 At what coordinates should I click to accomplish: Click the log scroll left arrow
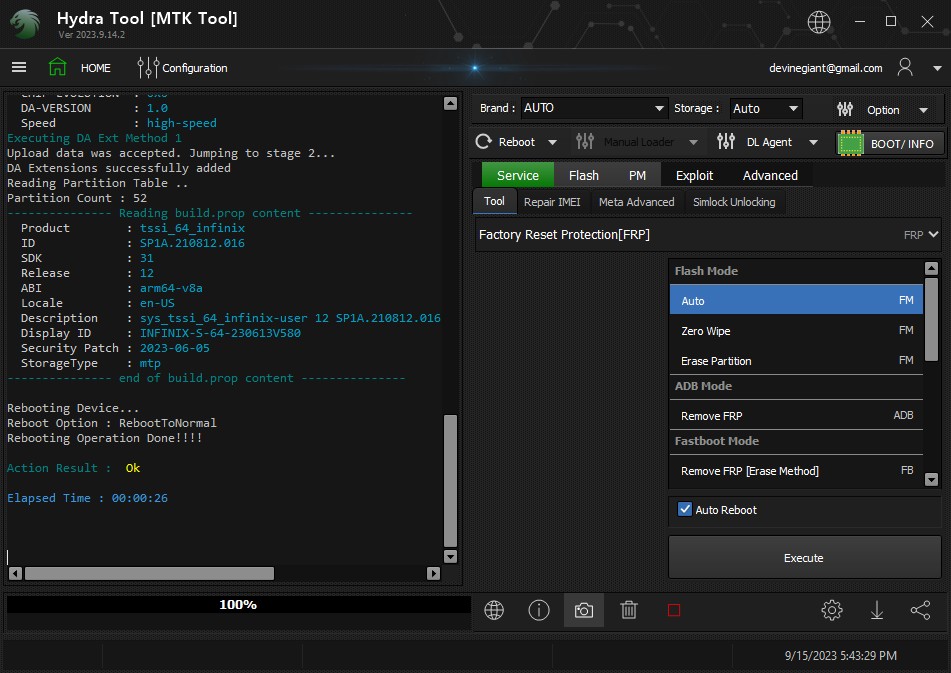point(16,573)
